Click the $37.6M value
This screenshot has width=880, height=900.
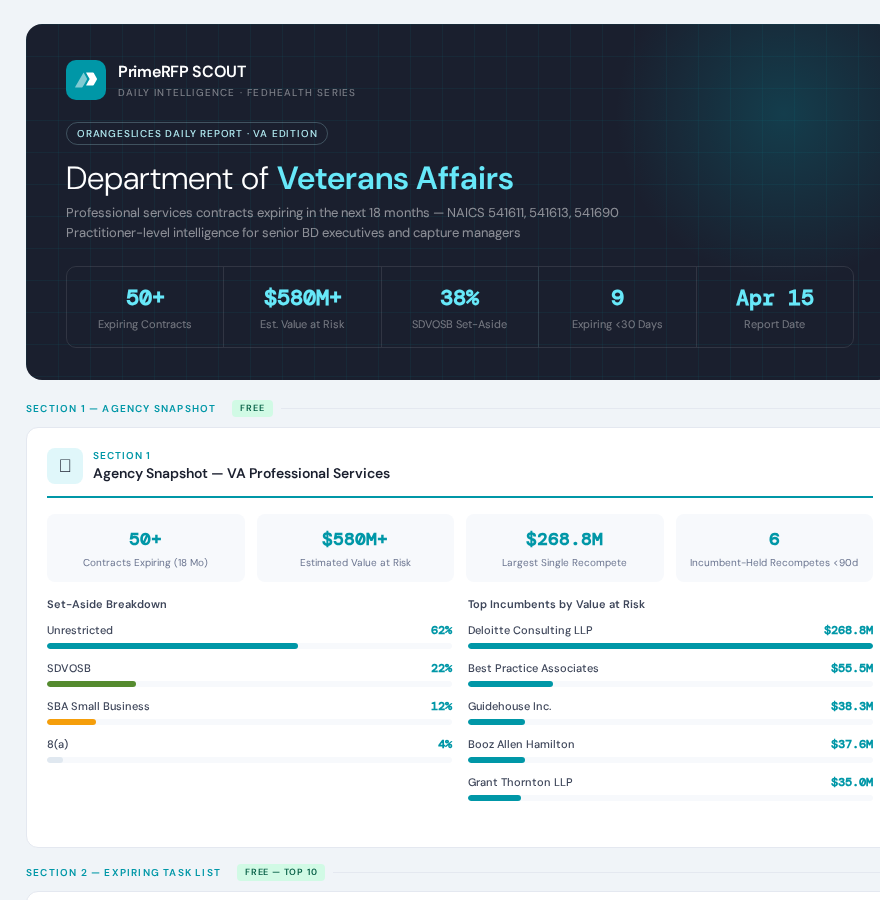pos(851,744)
